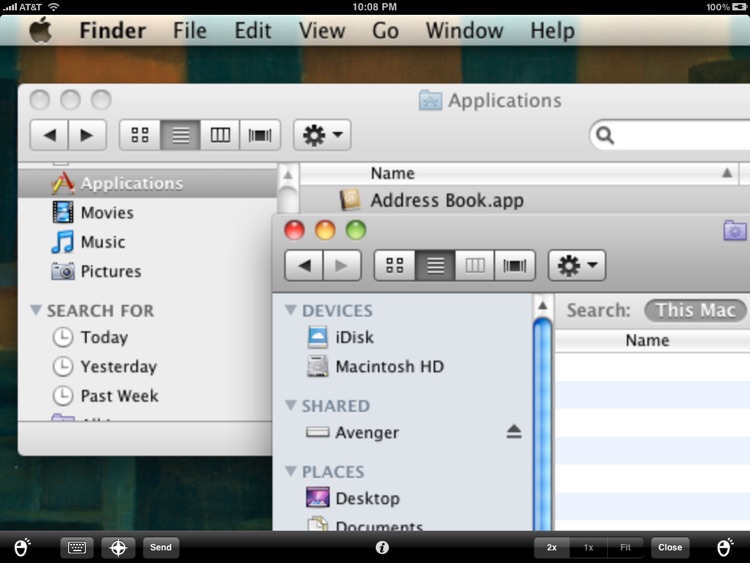Collapse the SEARCH FOR section
Viewport: 750px width, 563px height.
37,311
